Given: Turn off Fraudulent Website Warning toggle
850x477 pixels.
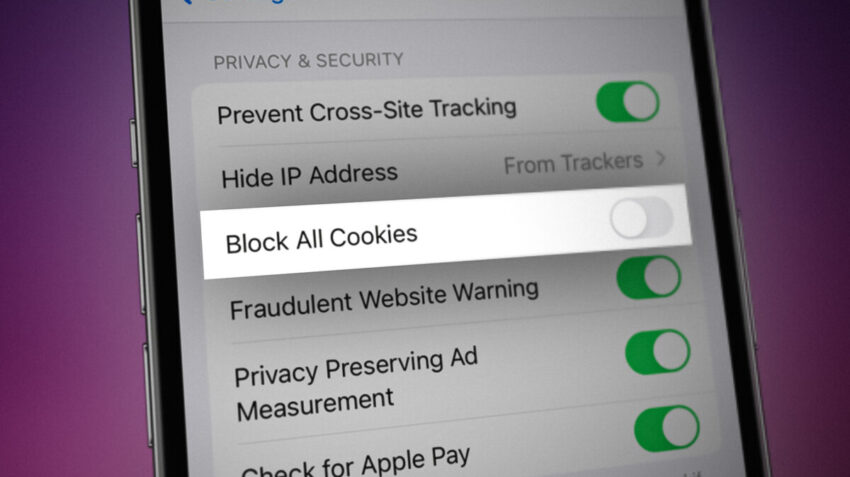Looking at the screenshot, I should (649, 278).
